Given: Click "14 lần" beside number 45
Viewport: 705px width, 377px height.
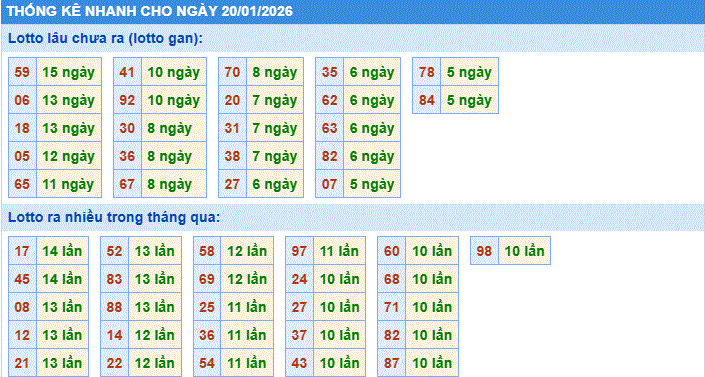Looking at the screenshot, I should [x=62, y=279].
